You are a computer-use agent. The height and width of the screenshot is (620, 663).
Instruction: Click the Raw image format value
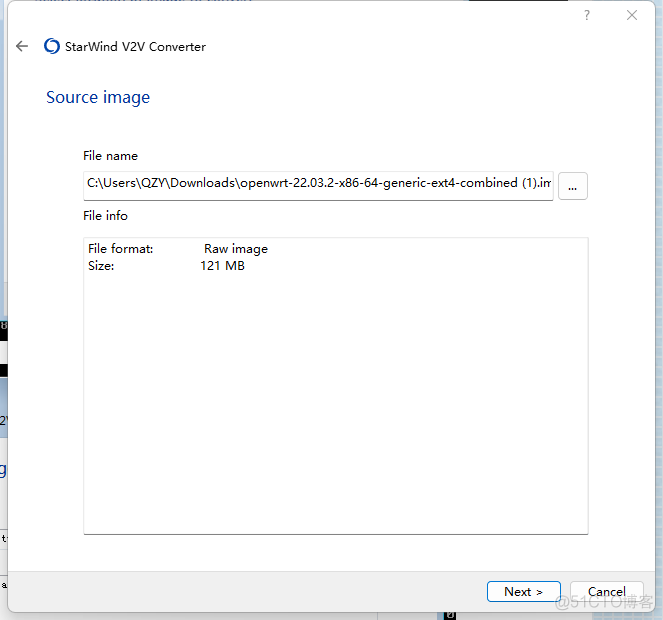(x=236, y=249)
